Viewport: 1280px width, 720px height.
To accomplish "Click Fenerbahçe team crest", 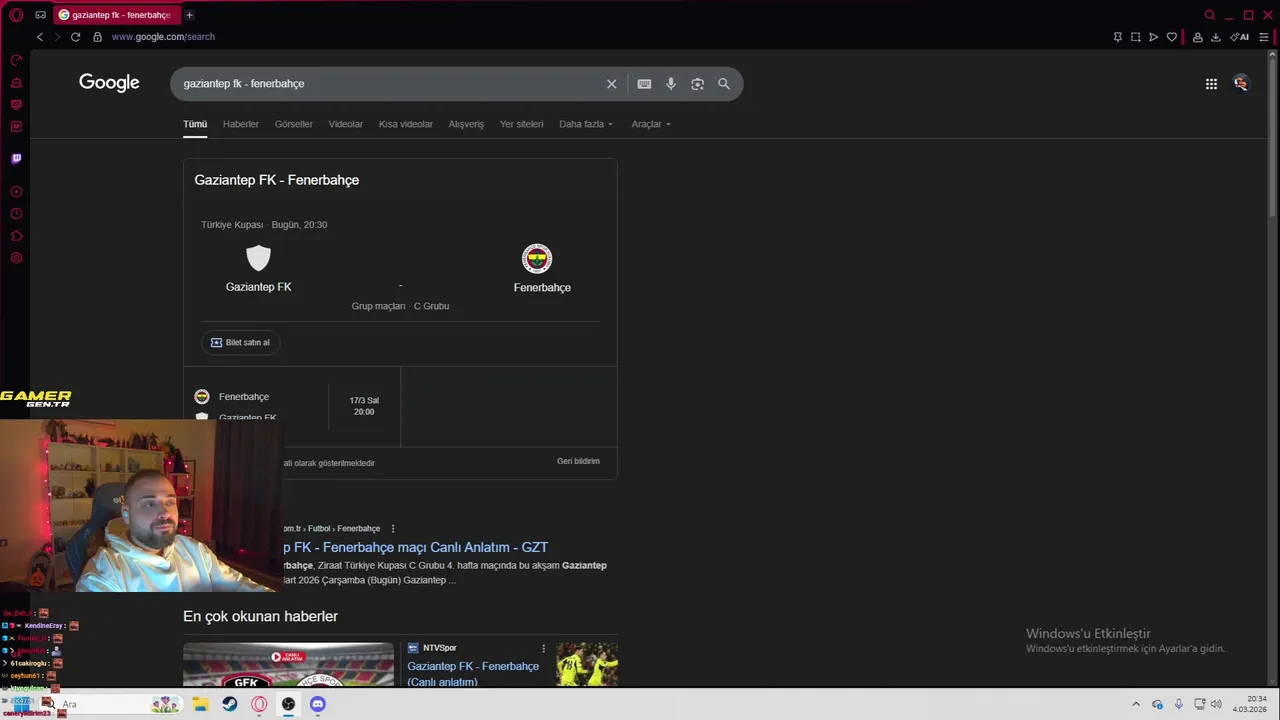I will pyautogui.click(x=537, y=259).
